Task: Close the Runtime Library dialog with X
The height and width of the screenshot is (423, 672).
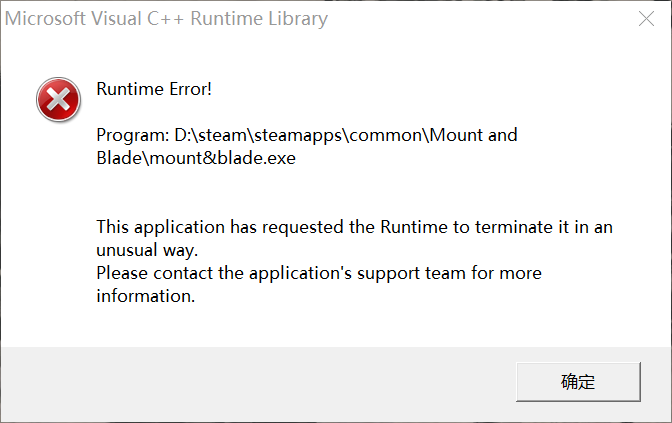Action: [x=646, y=18]
